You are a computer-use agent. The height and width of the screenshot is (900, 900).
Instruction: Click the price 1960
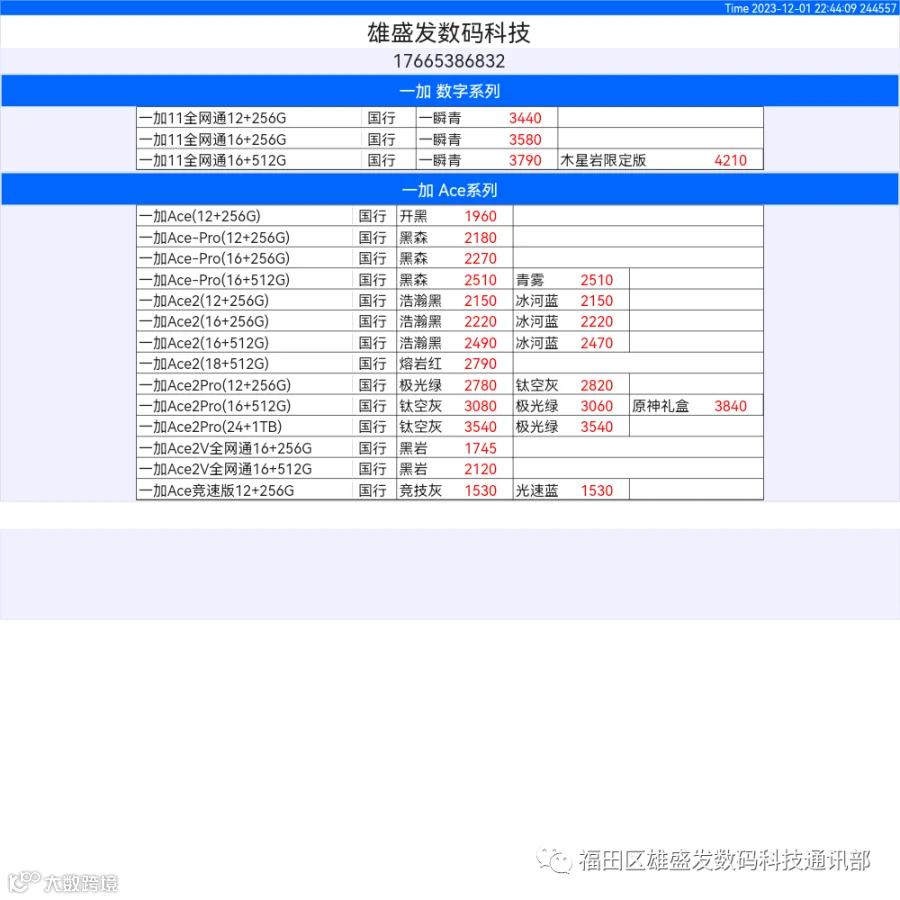pyautogui.click(x=480, y=216)
